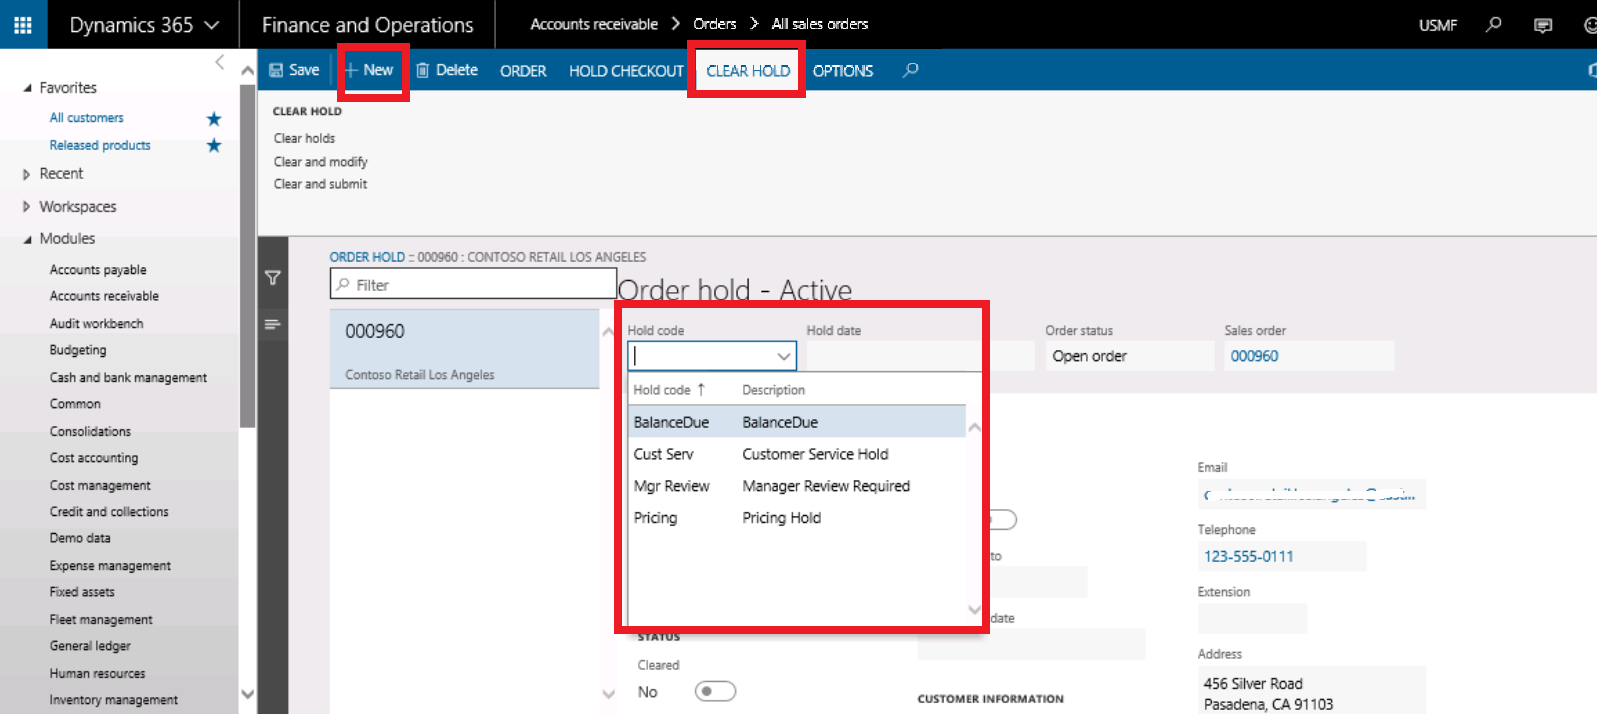Expand the Workspaces section
The width and height of the screenshot is (1597, 714).
coord(27,207)
